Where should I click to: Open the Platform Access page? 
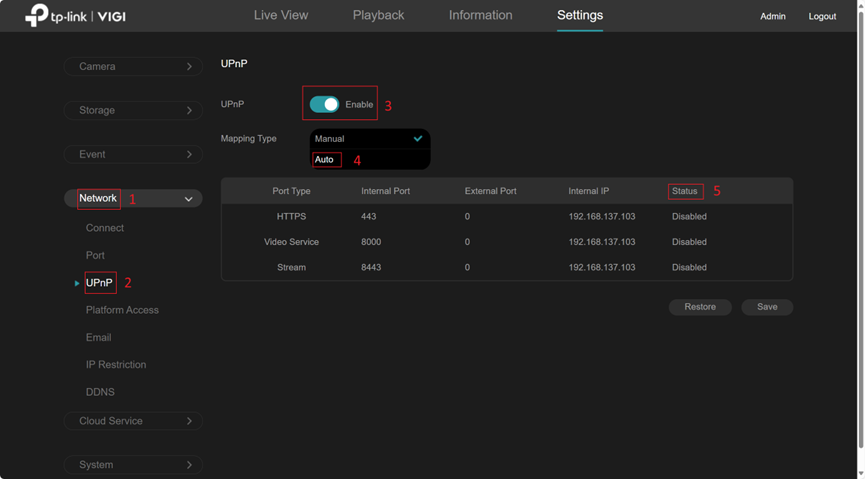click(122, 310)
